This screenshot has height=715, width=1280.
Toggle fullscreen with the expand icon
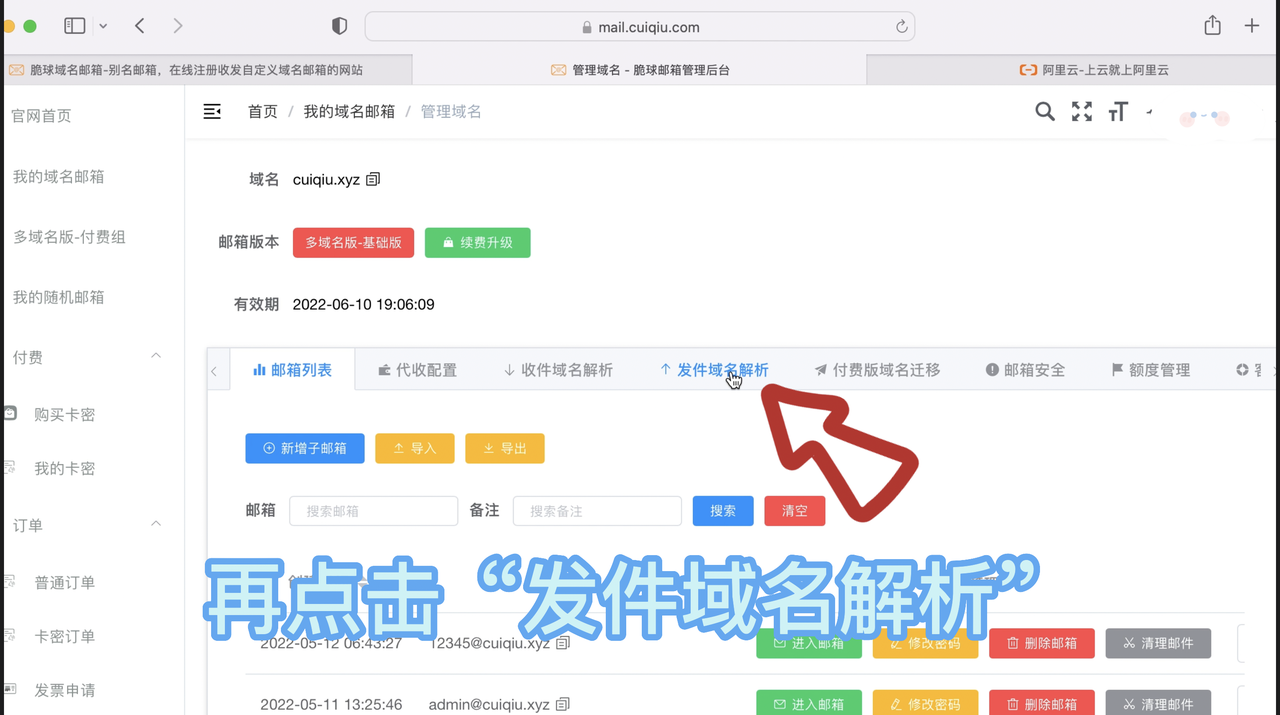[1082, 111]
